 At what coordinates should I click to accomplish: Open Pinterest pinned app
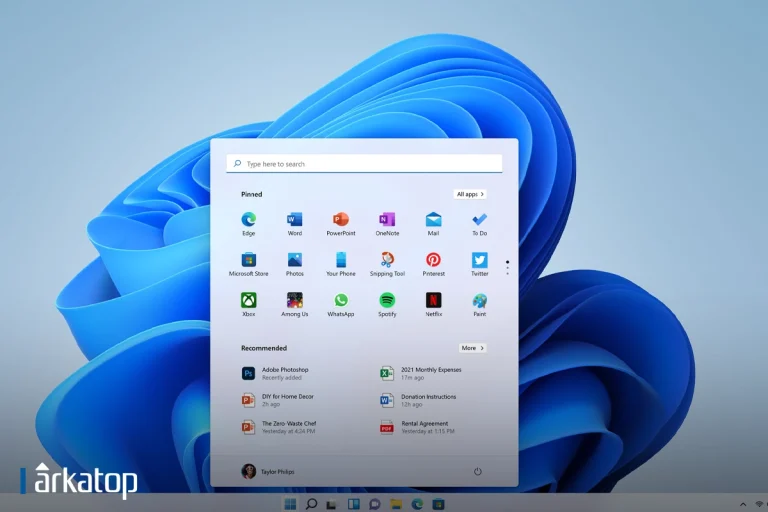tap(433, 264)
